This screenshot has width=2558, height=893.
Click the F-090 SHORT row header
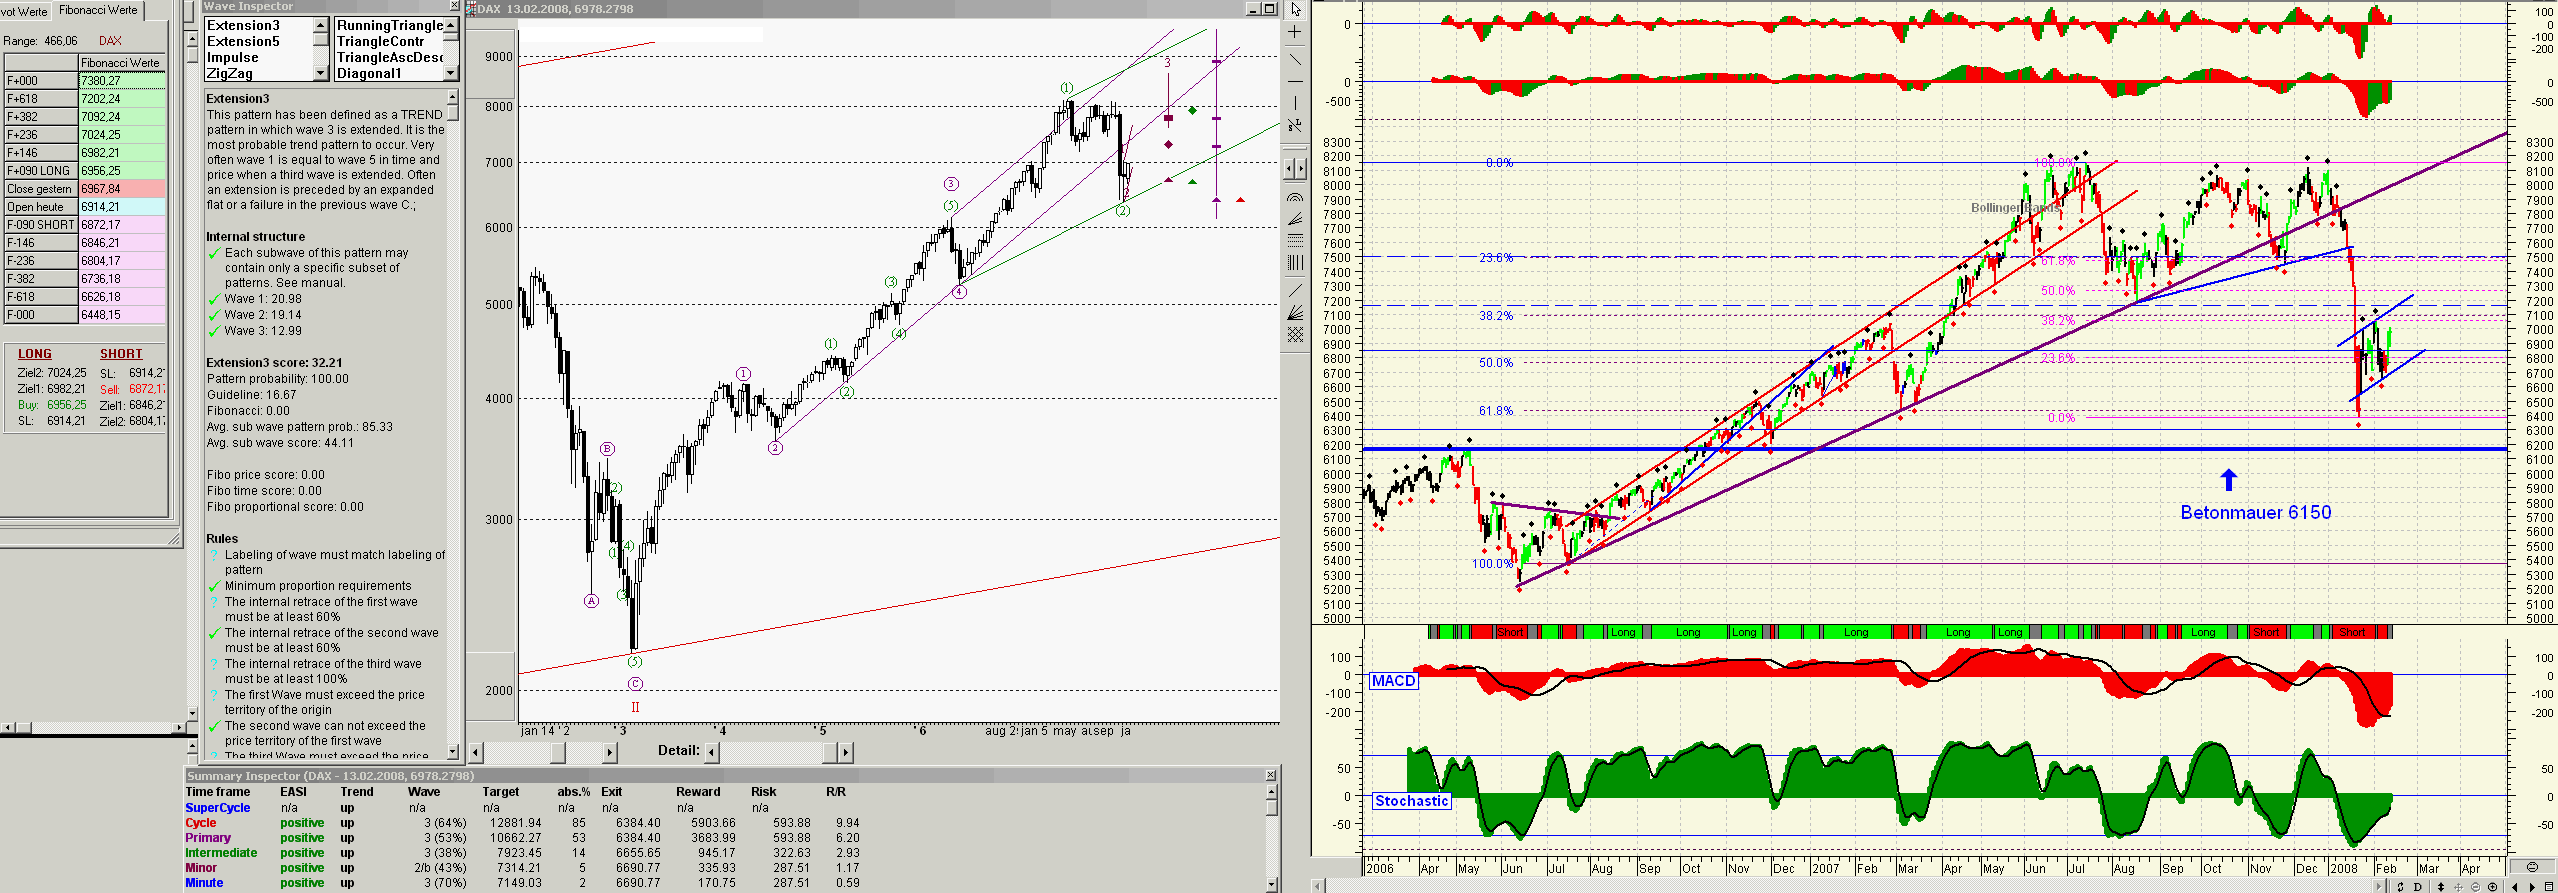[40, 225]
